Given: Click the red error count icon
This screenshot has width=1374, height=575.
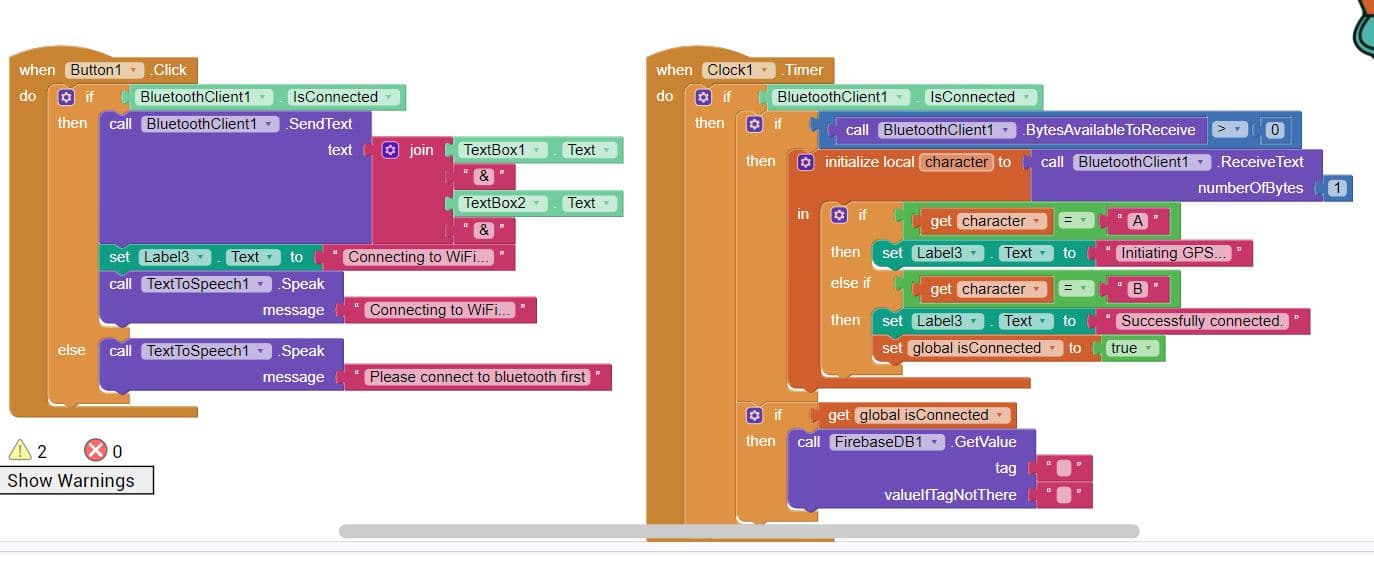Looking at the screenshot, I should click(x=95, y=450).
